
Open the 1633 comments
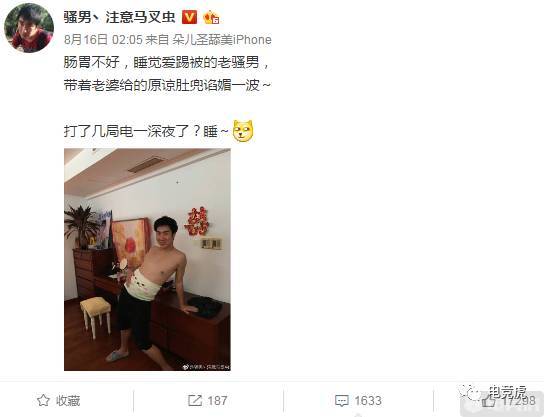(368, 401)
